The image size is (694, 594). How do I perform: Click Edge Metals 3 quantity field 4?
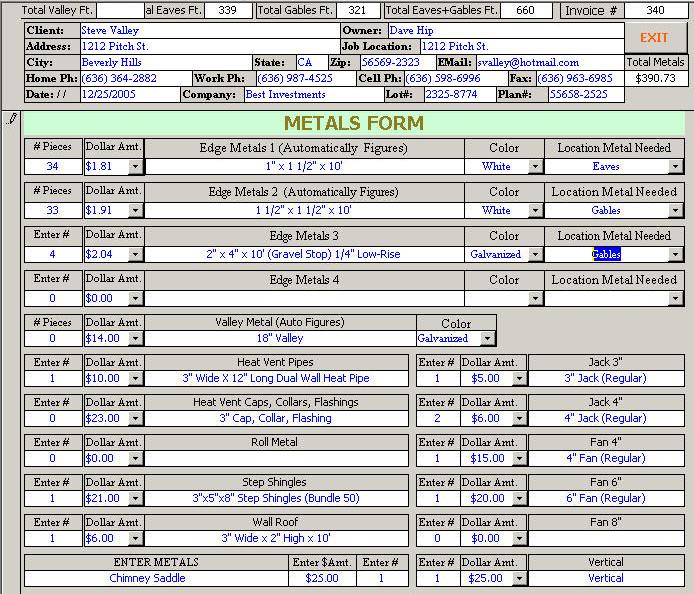point(53,254)
